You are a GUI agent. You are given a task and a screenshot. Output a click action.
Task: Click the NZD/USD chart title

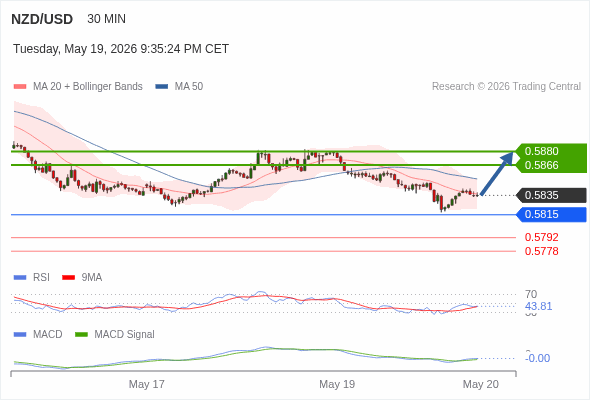42,19
